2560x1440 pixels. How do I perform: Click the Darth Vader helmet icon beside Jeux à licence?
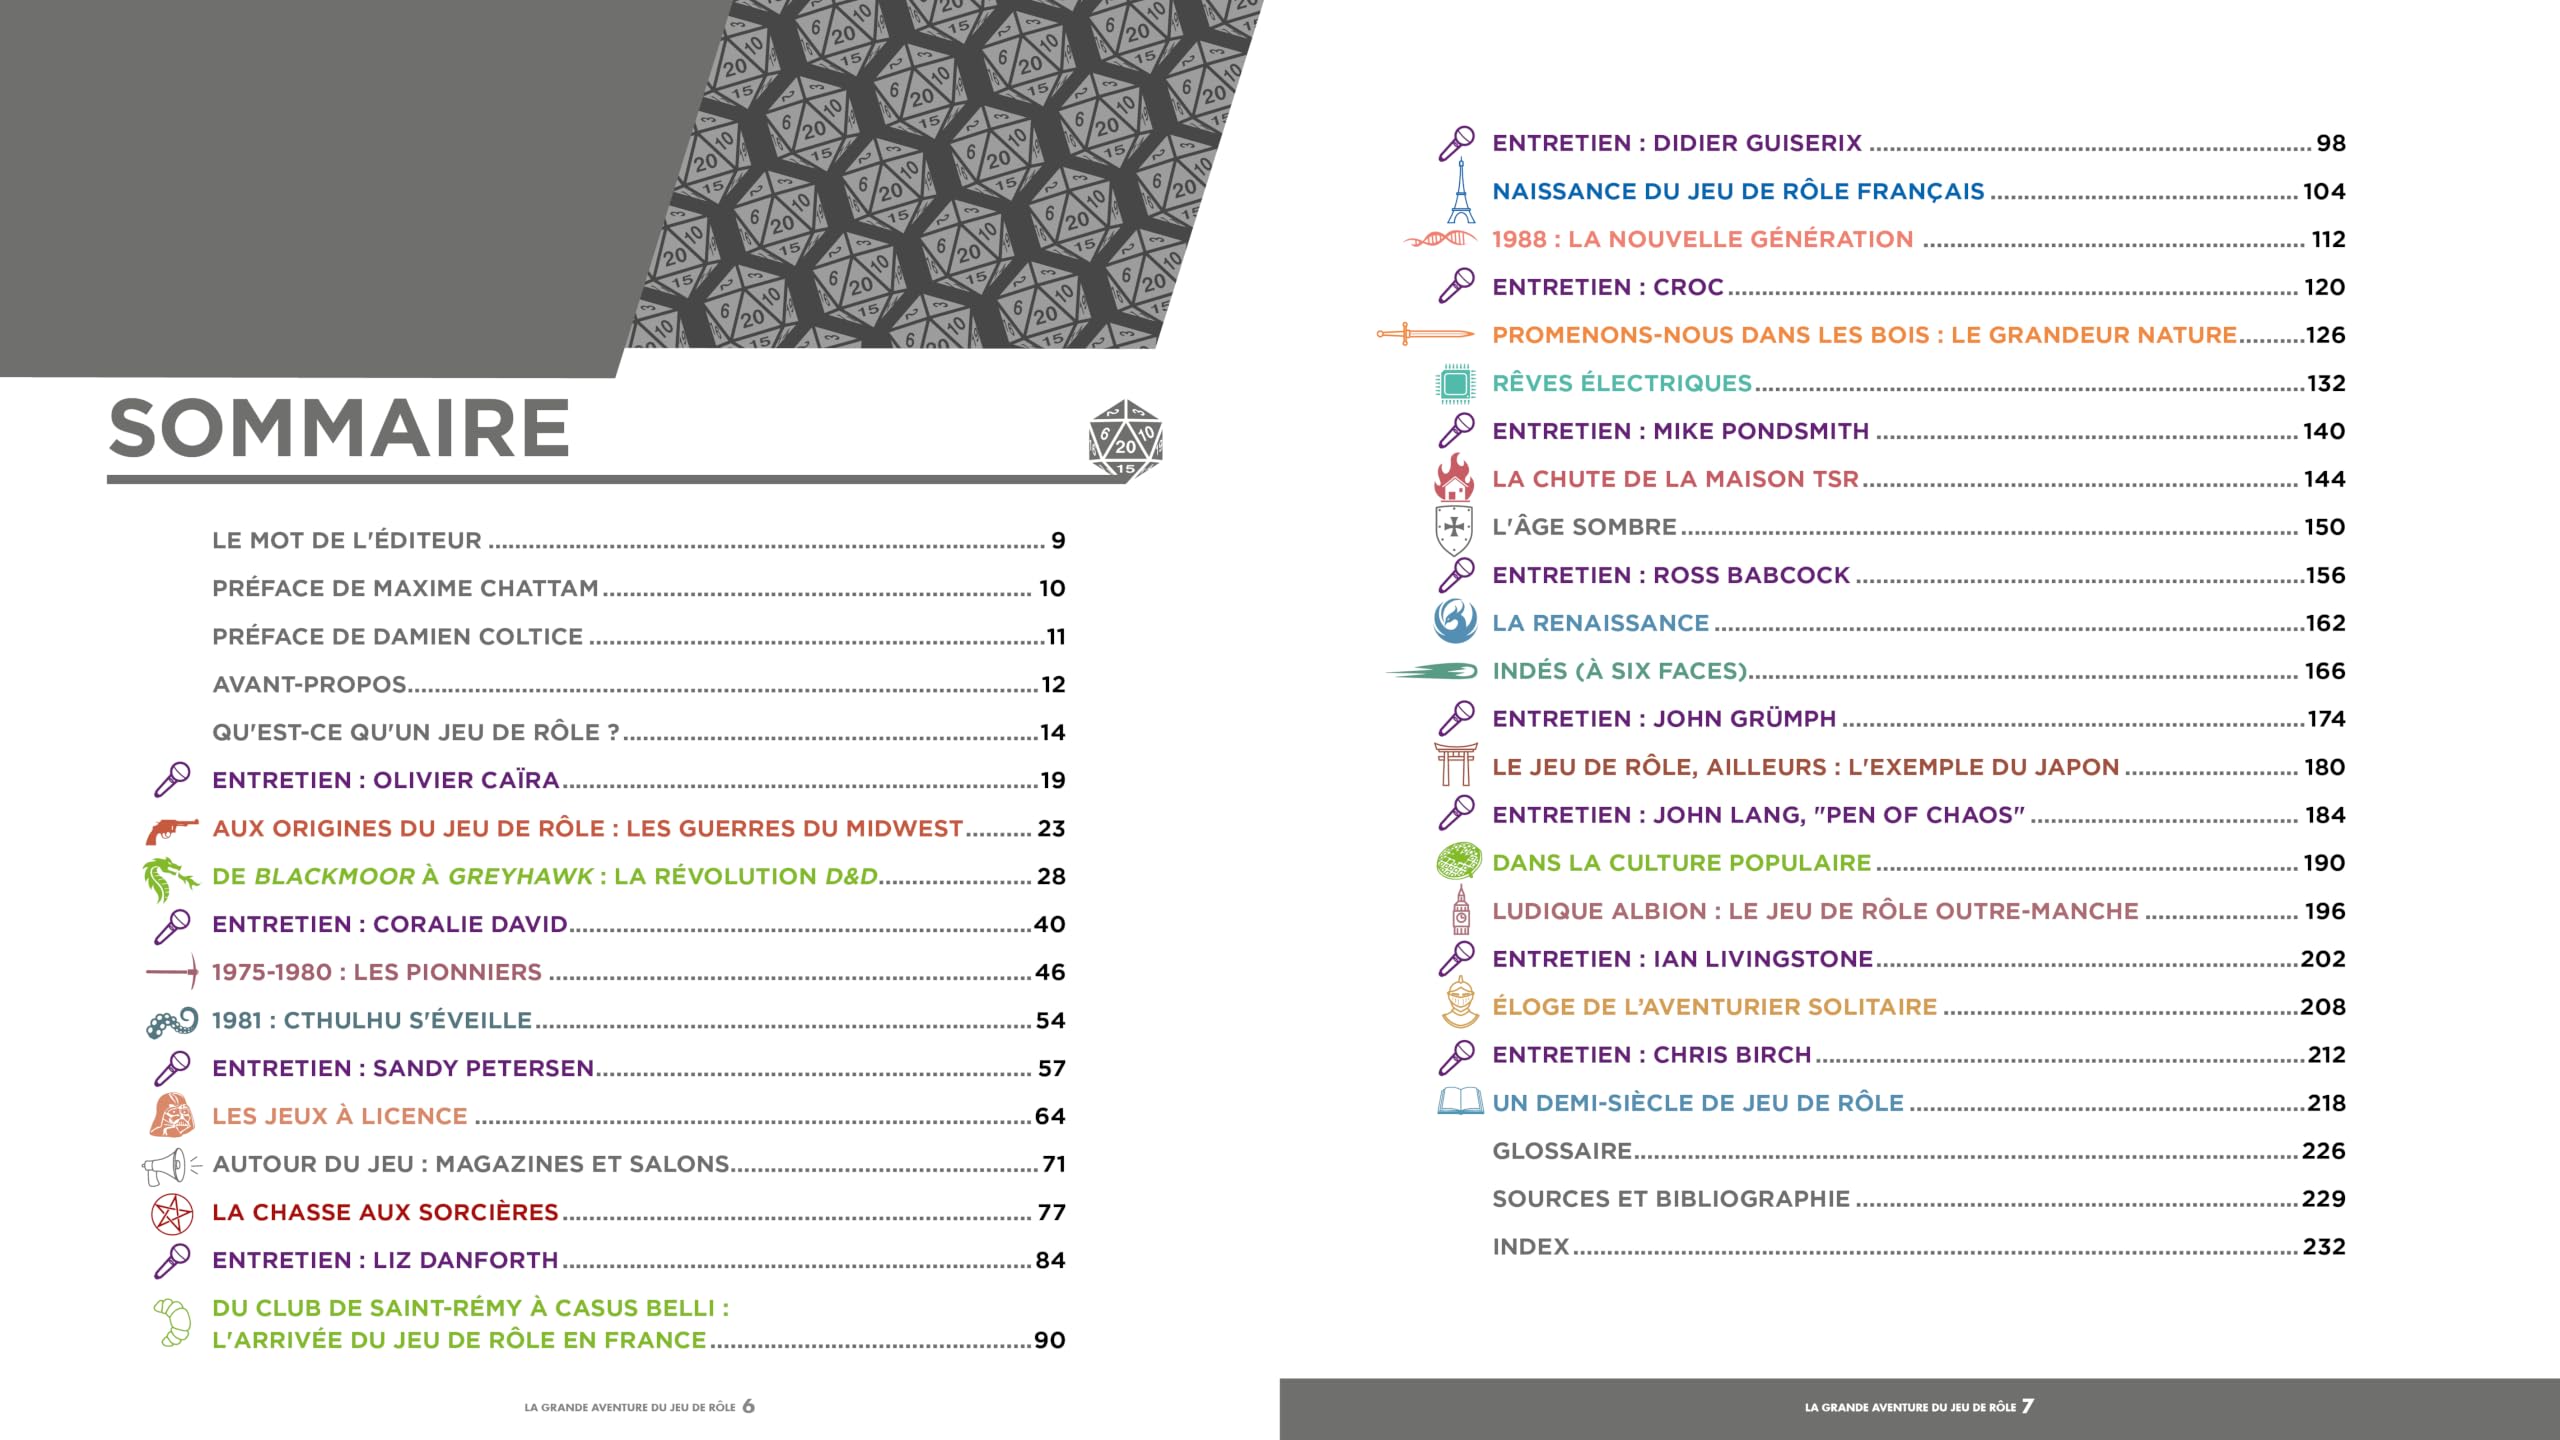172,1116
